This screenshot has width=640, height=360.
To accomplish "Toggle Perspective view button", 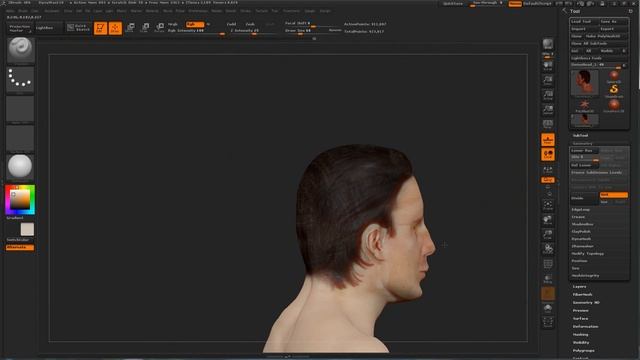I will click(x=548, y=124).
